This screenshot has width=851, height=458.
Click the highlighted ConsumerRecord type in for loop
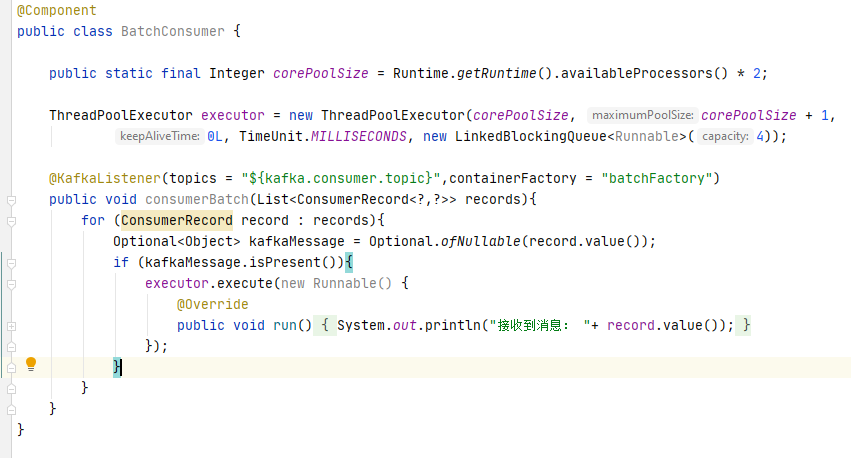[177, 221]
